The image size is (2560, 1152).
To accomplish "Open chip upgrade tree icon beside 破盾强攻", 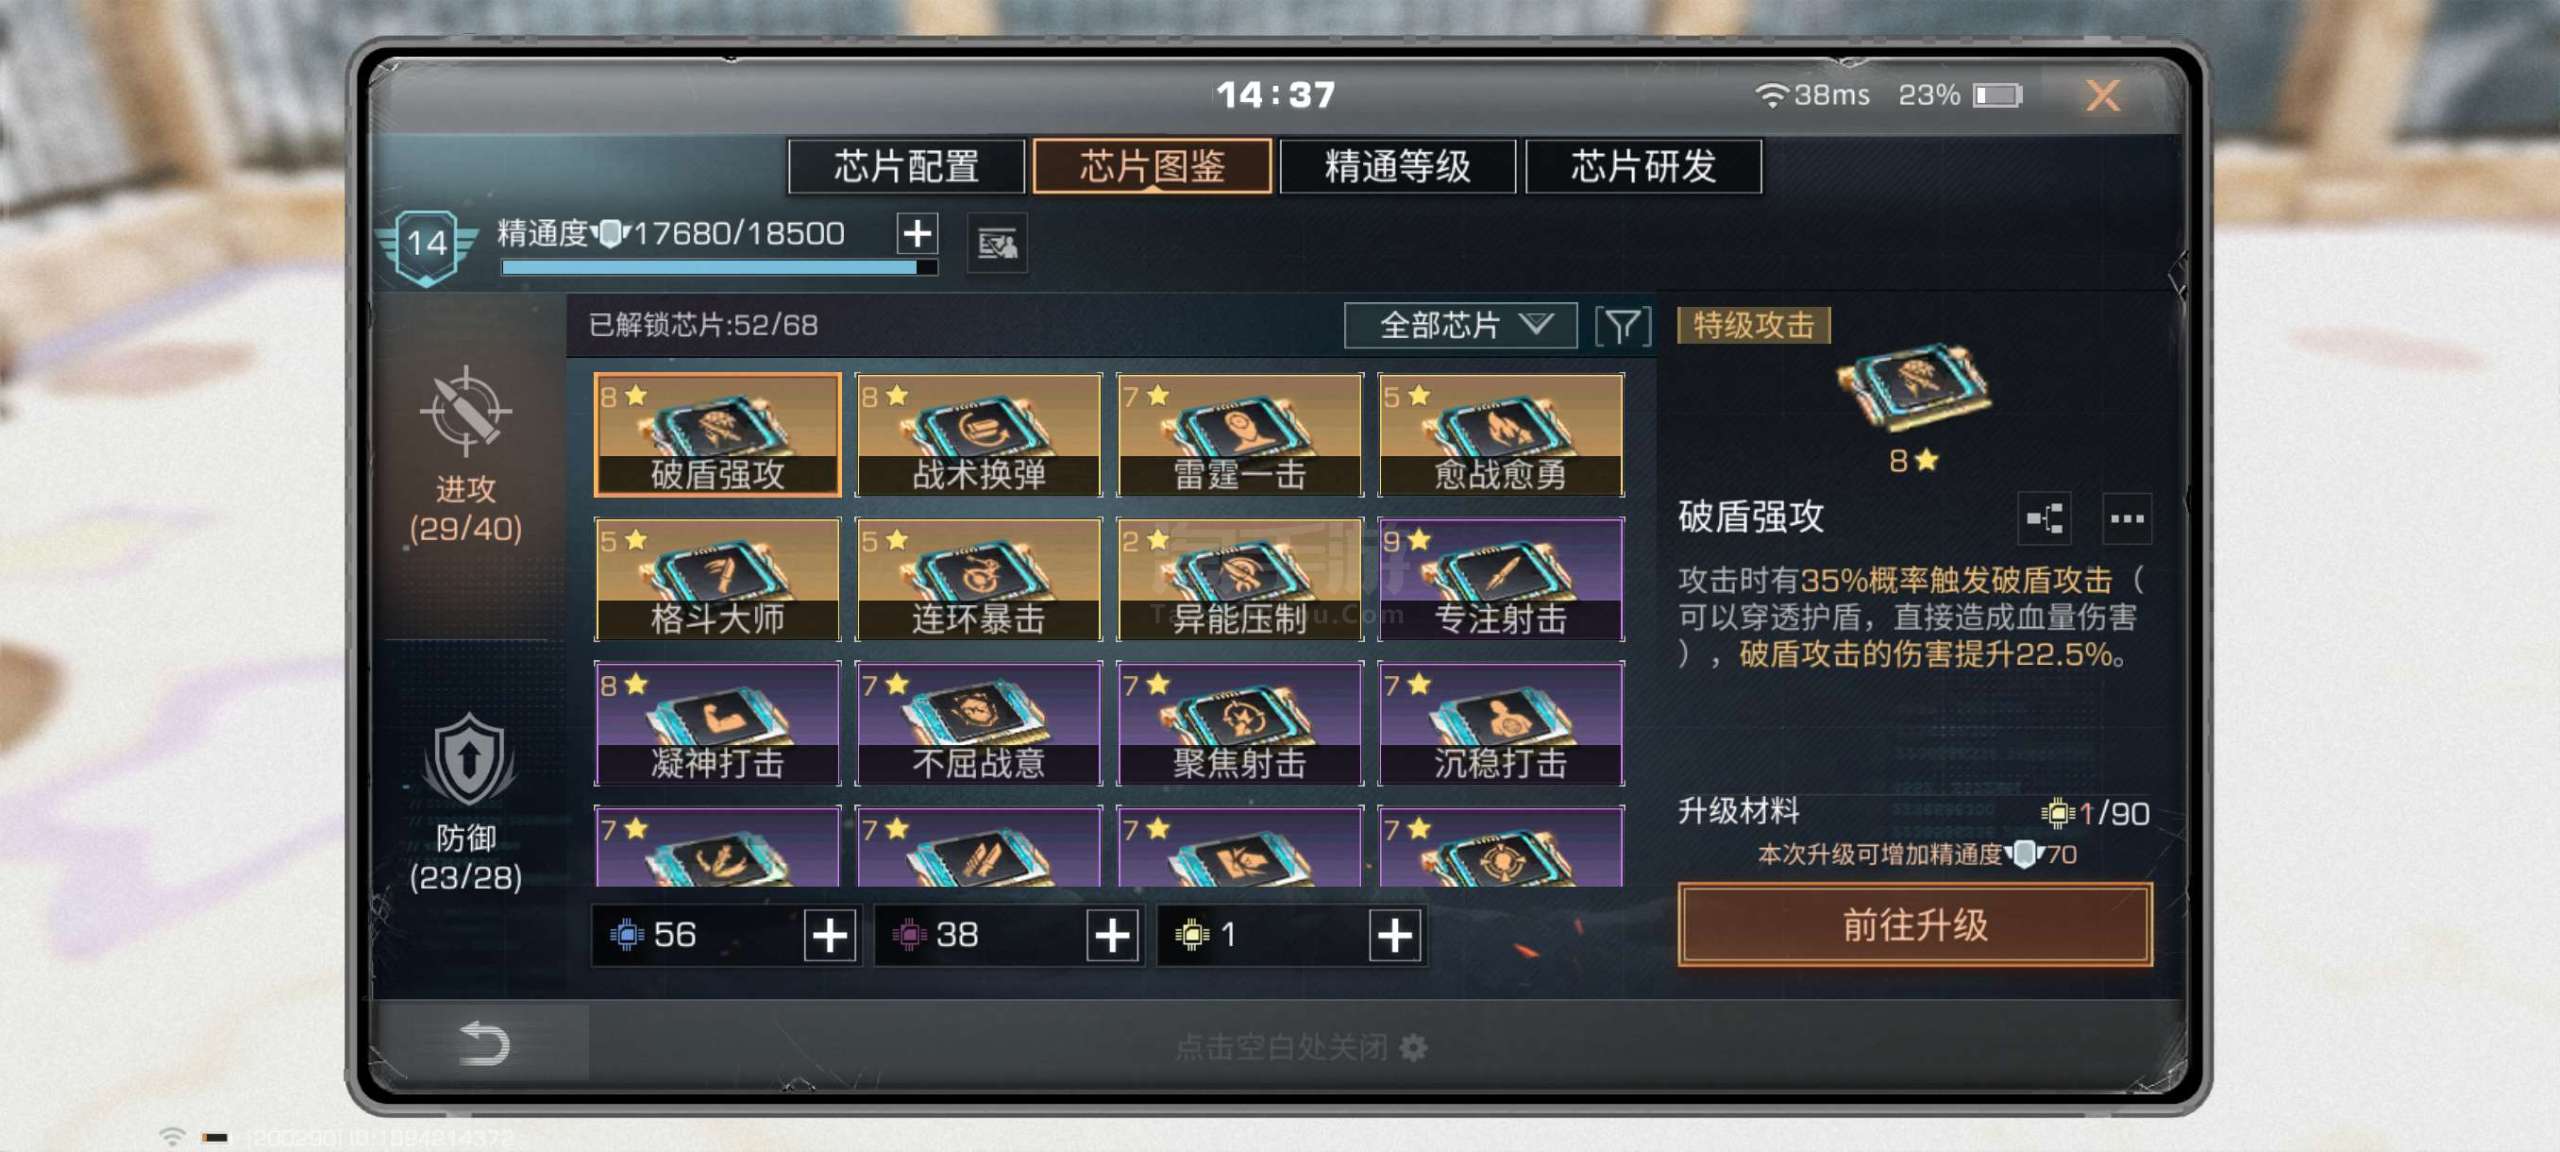I will pyautogui.click(x=2044, y=518).
